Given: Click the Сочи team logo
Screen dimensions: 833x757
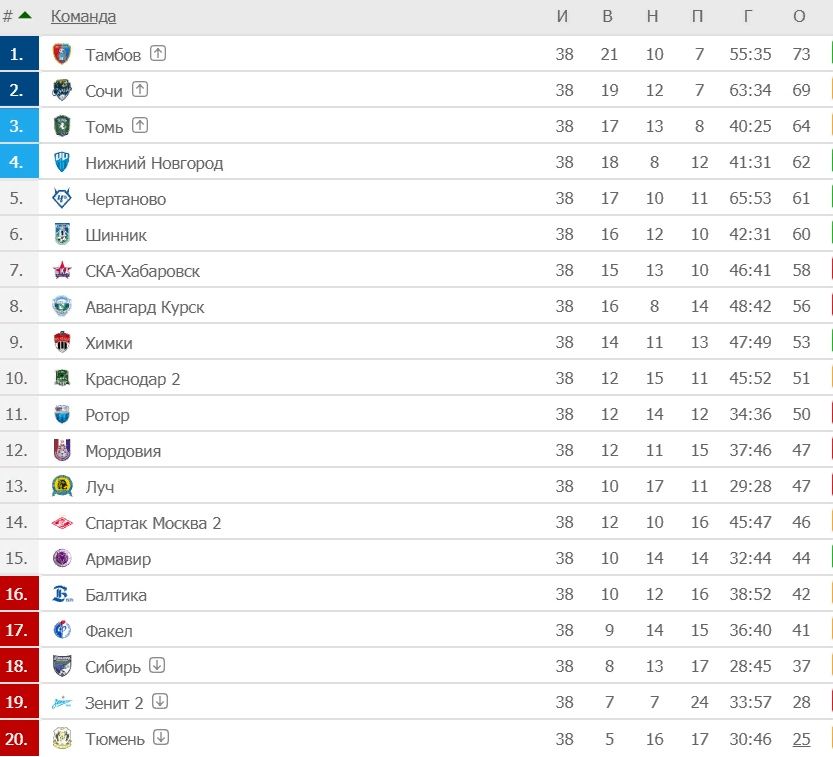Looking at the screenshot, I should pos(62,90).
